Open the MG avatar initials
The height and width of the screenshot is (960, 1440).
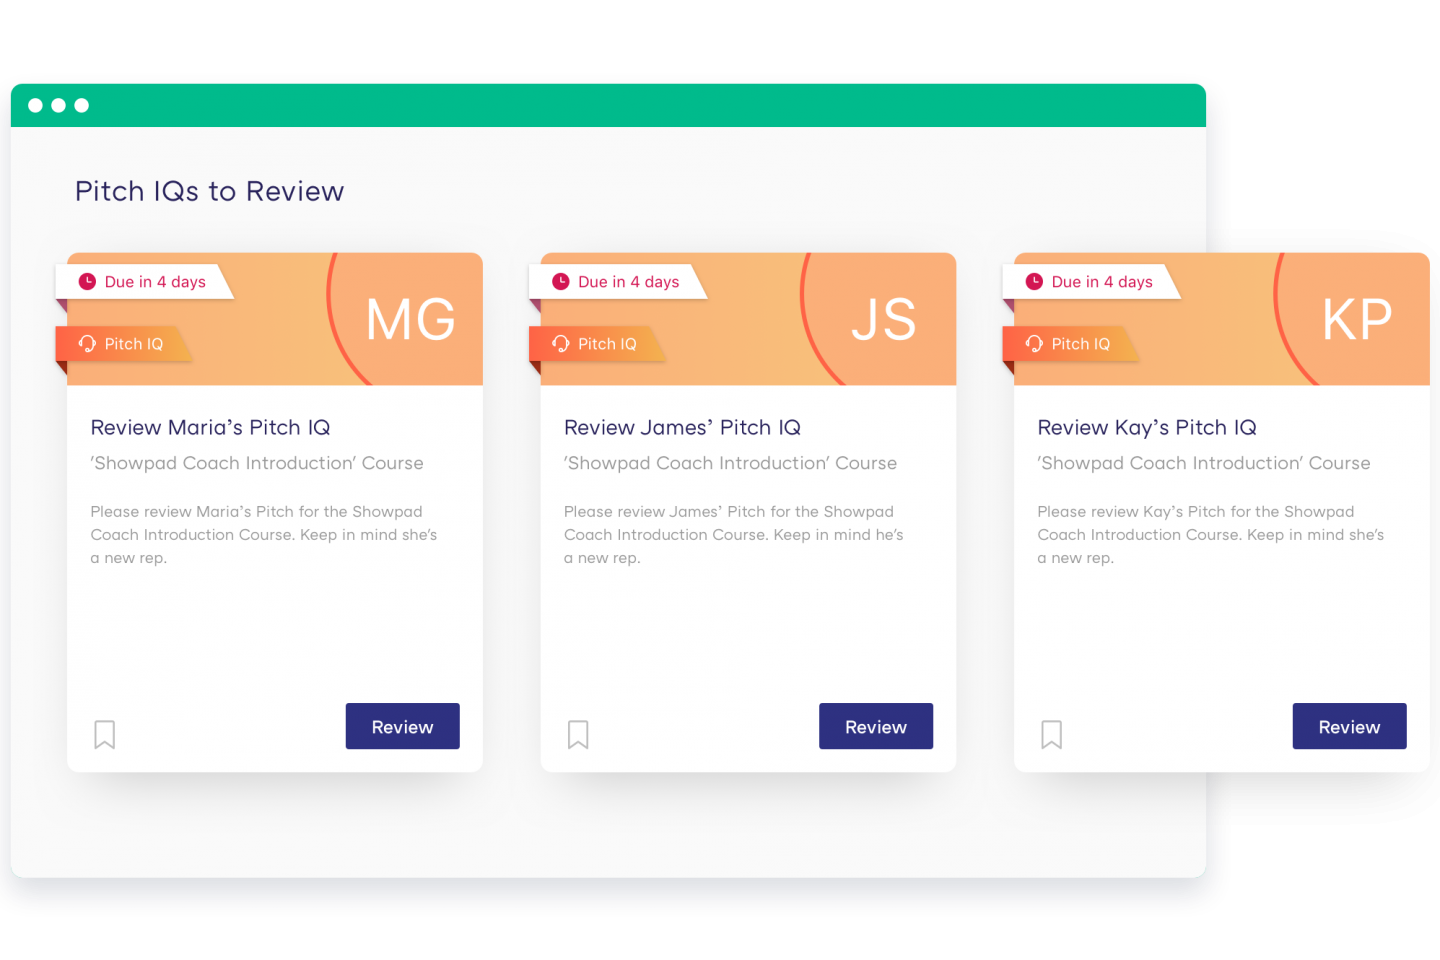pos(410,320)
